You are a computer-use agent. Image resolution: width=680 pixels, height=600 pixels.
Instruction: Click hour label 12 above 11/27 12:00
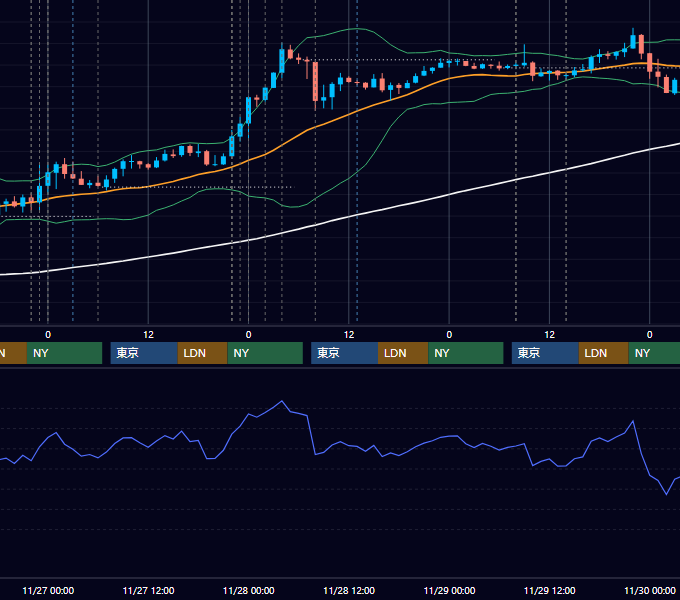point(148,335)
